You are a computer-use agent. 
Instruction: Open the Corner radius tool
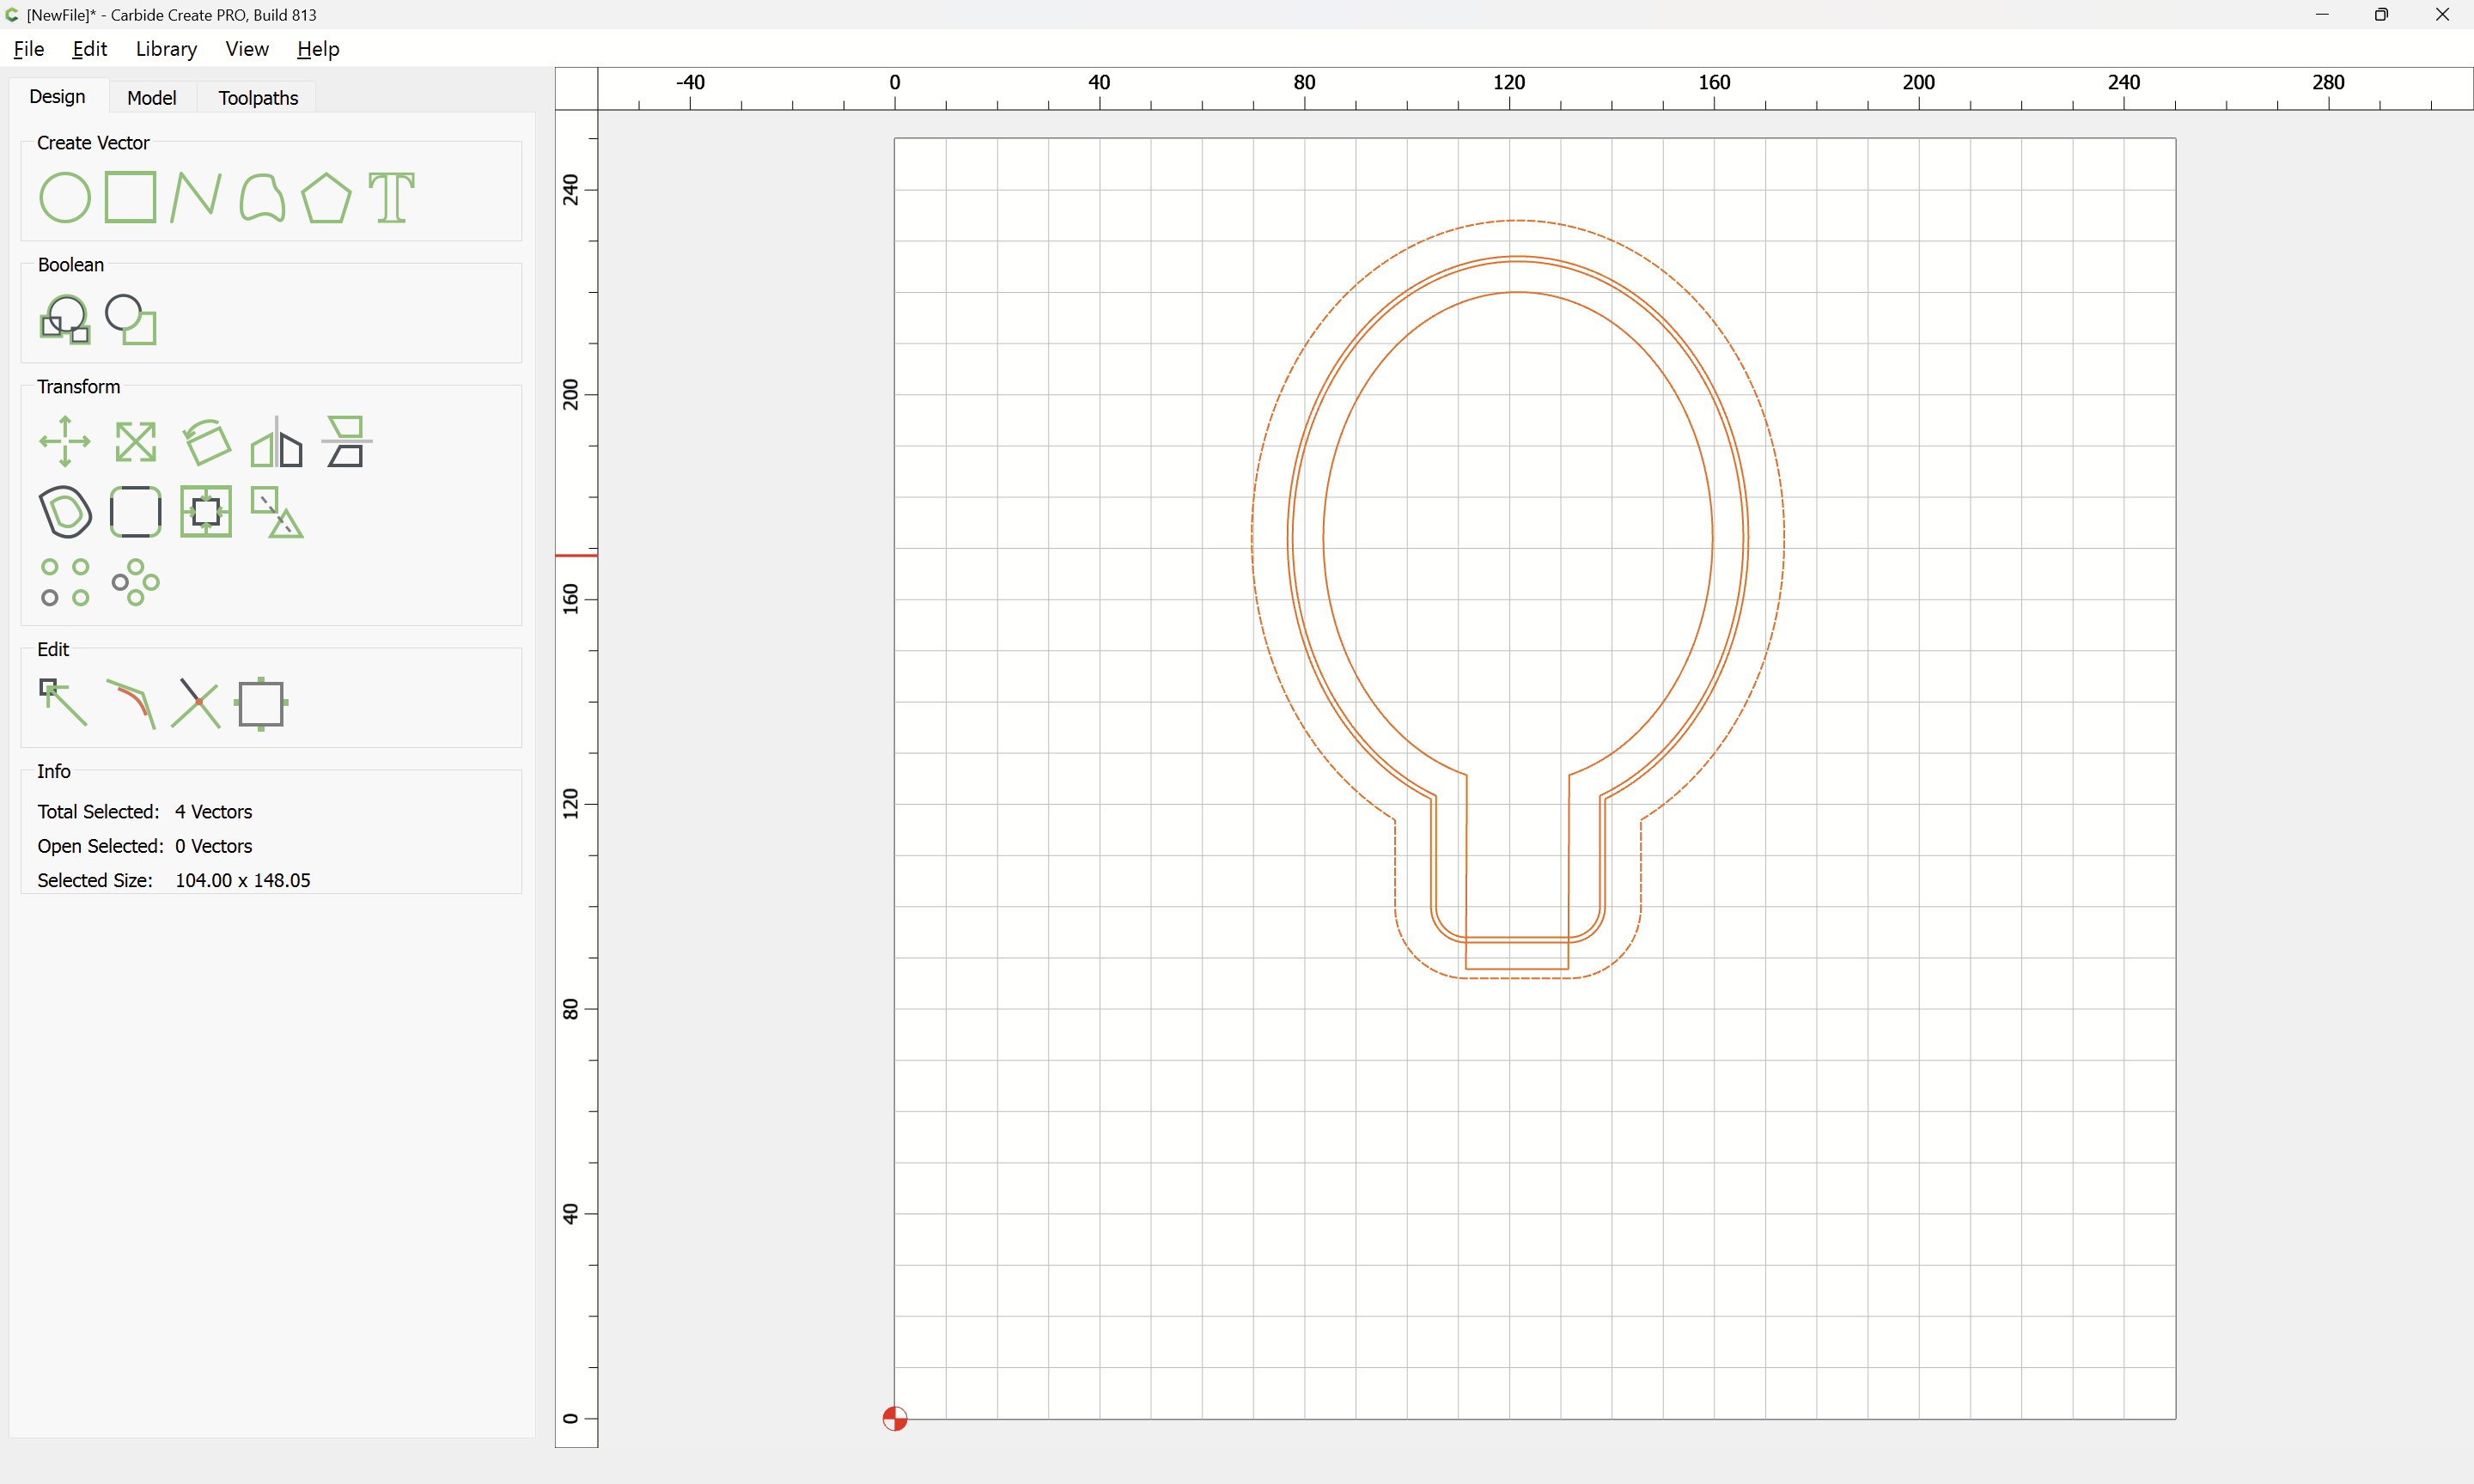point(135,512)
